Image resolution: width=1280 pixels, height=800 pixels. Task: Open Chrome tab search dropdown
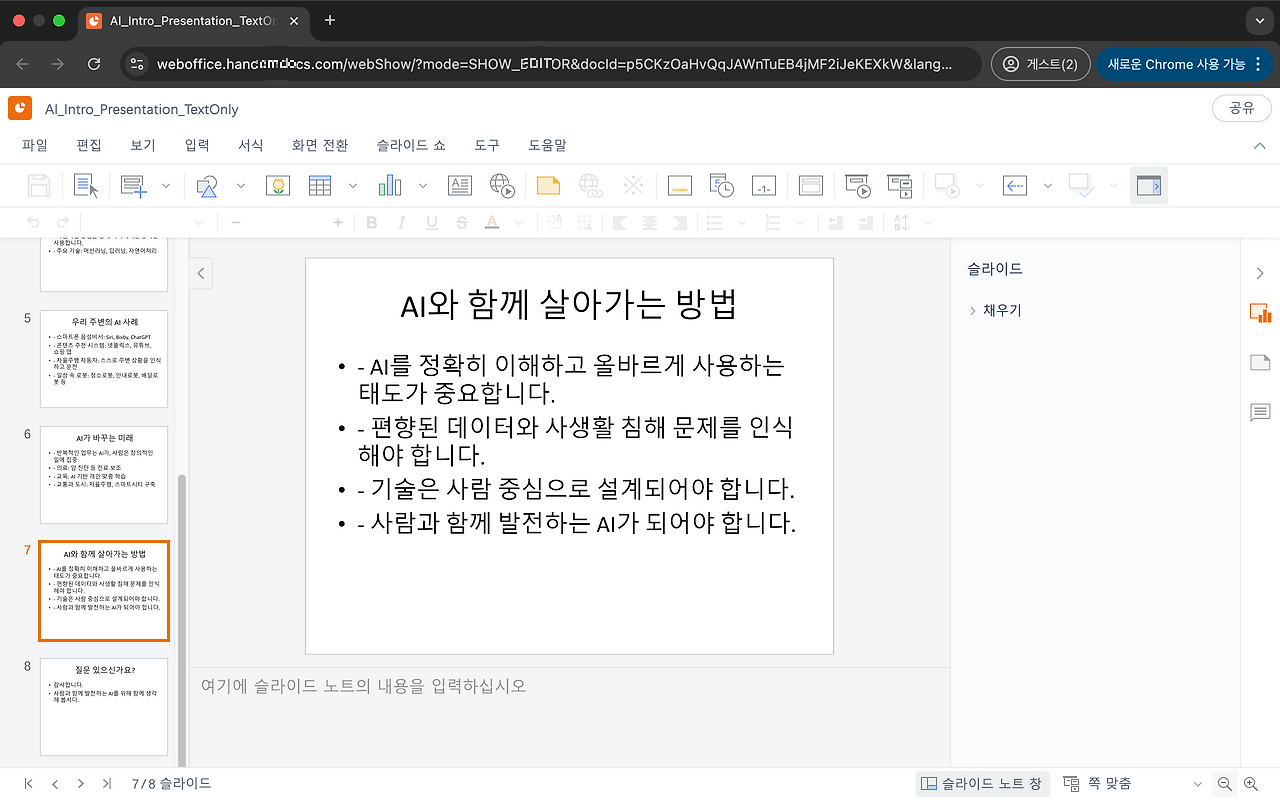tap(1259, 20)
